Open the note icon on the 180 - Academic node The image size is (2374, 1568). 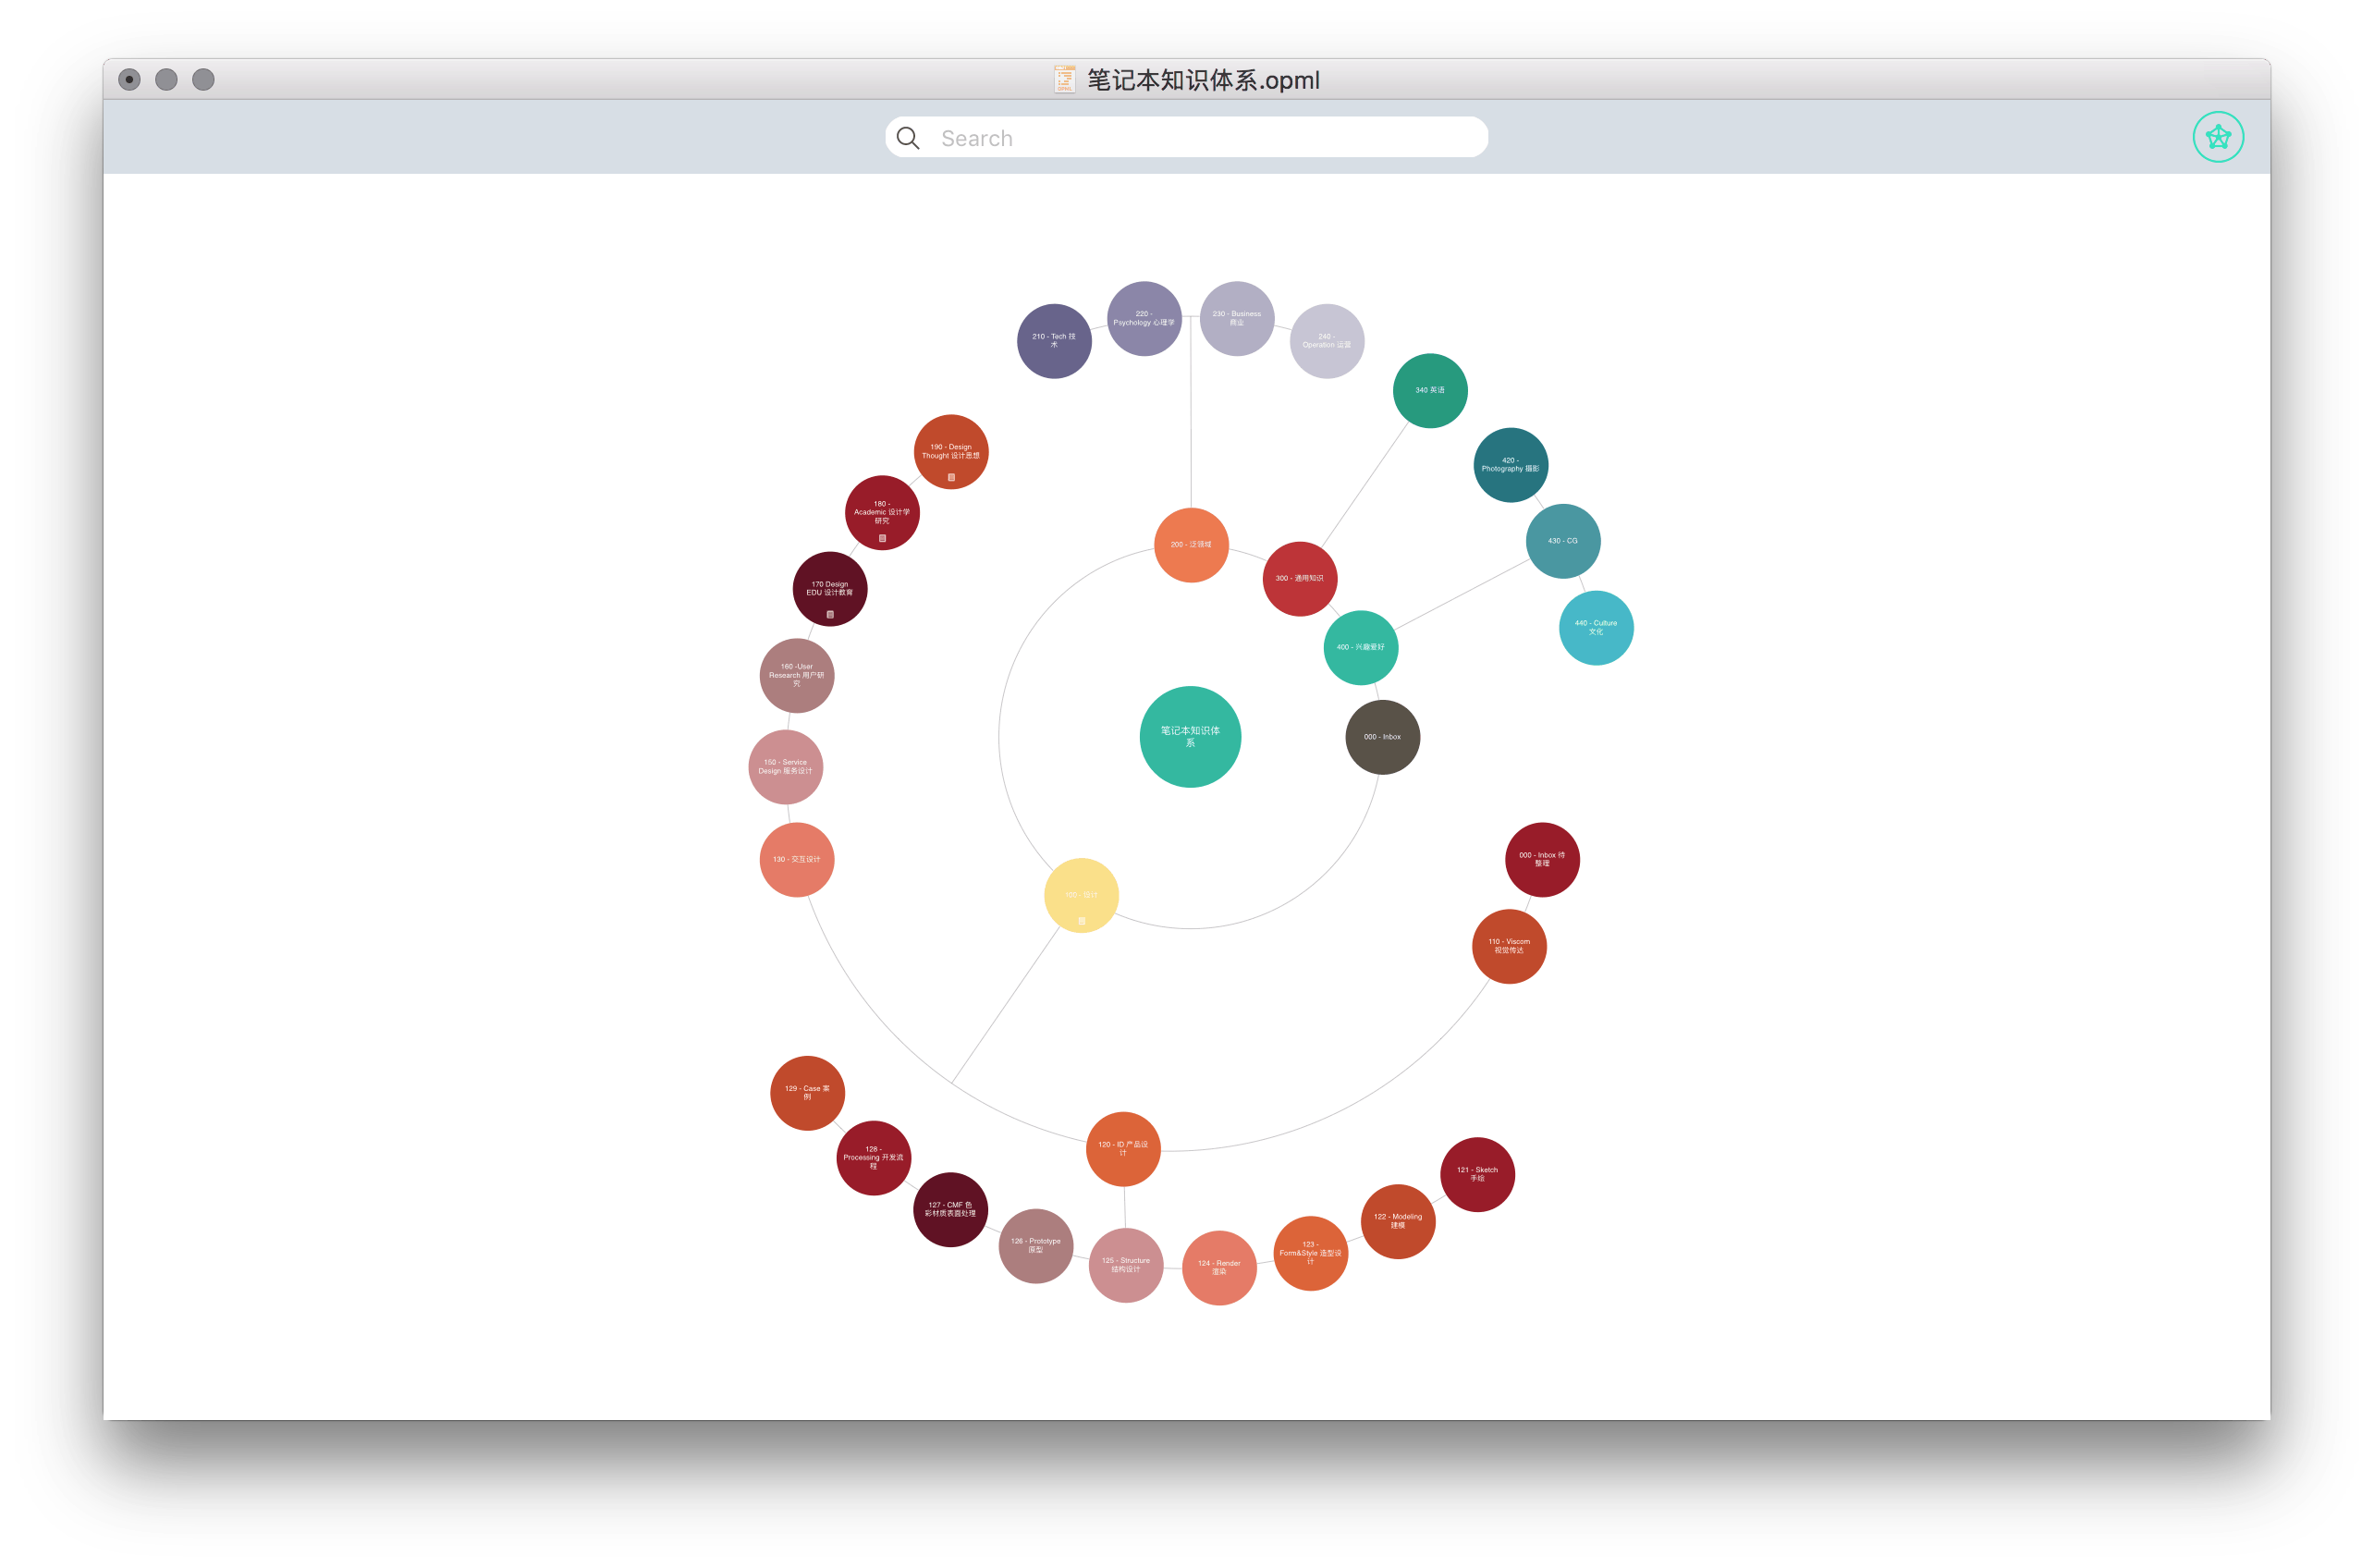(882, 538)
